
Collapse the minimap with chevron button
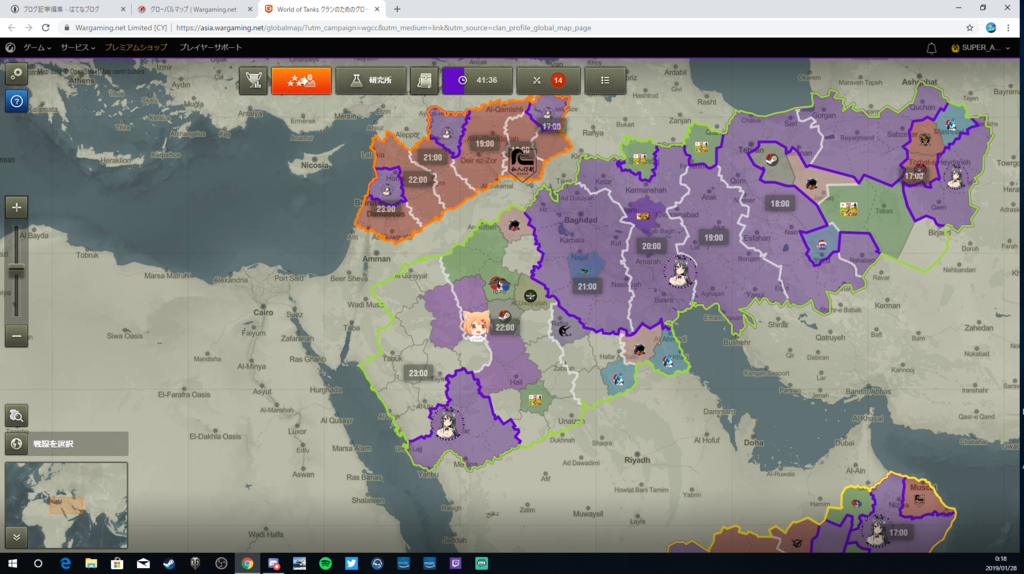(x=16, y=537)
